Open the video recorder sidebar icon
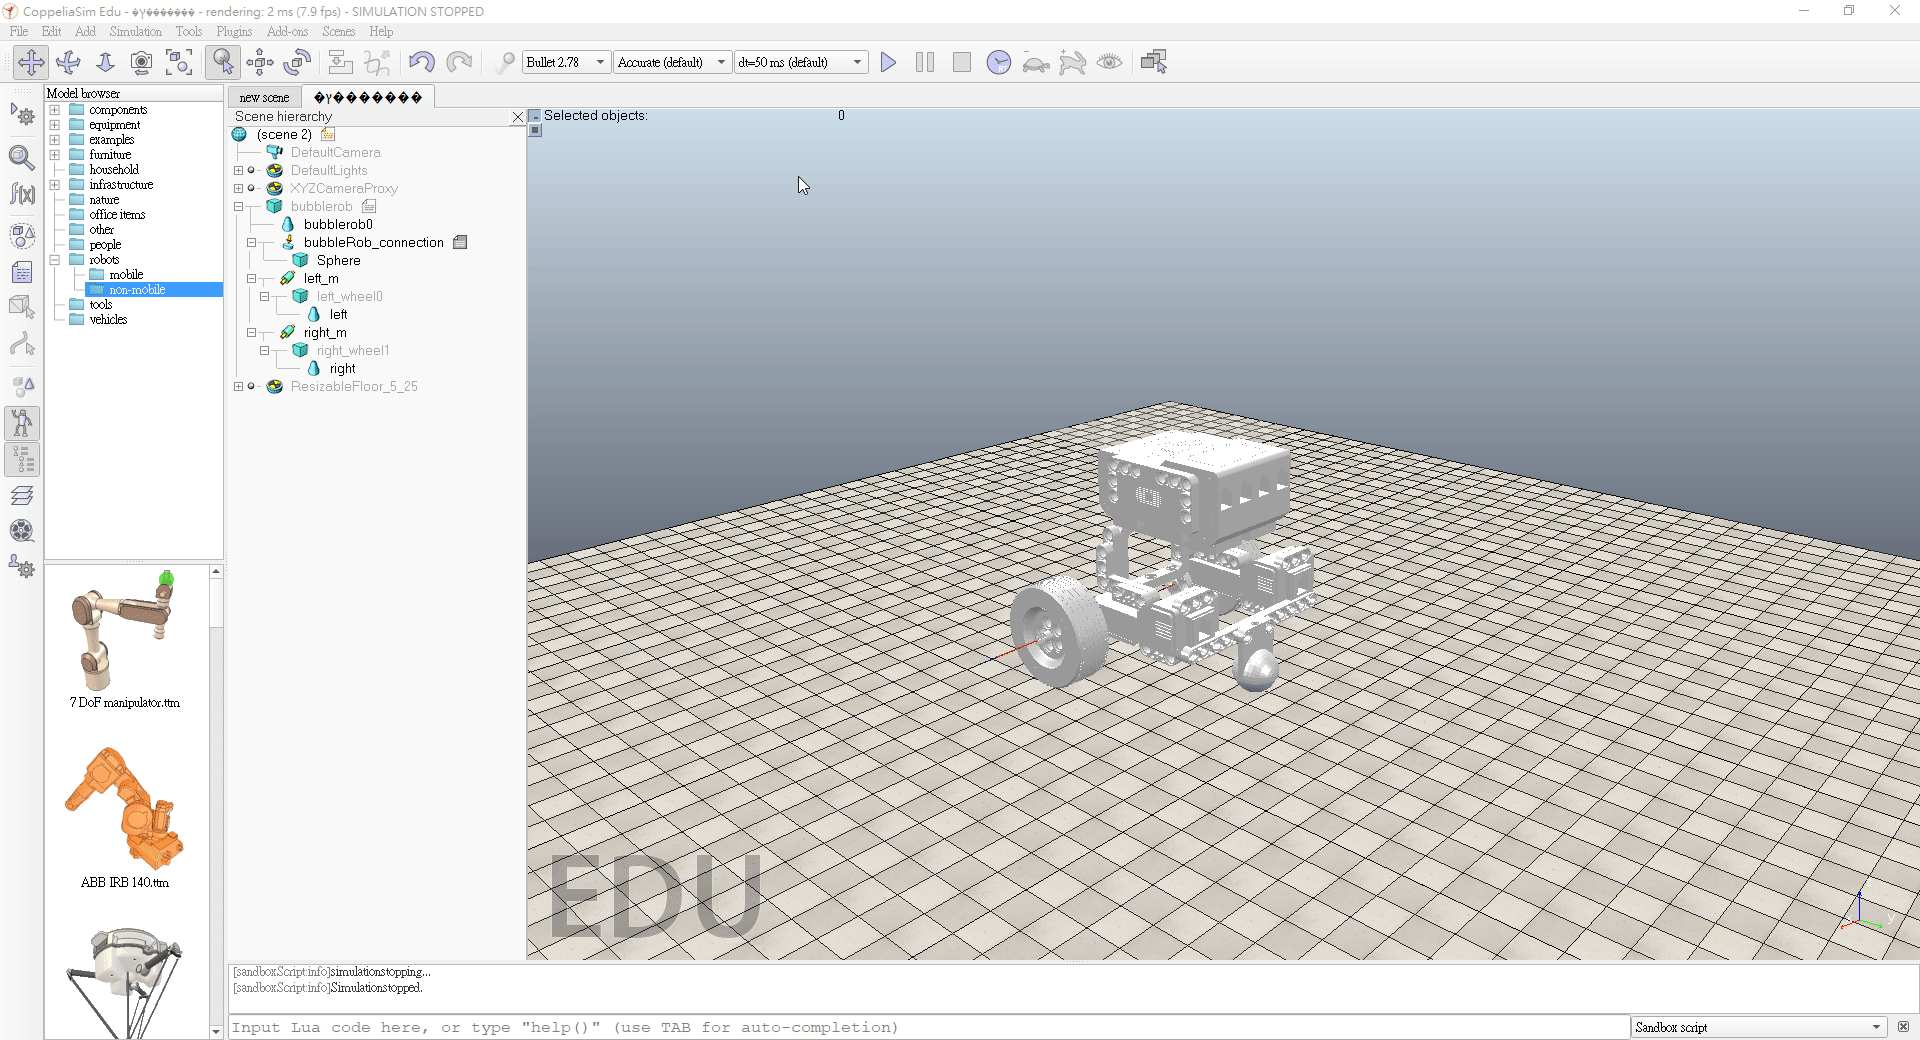The width and height of the screenshot is (1920, 1040). click(22, 531)
